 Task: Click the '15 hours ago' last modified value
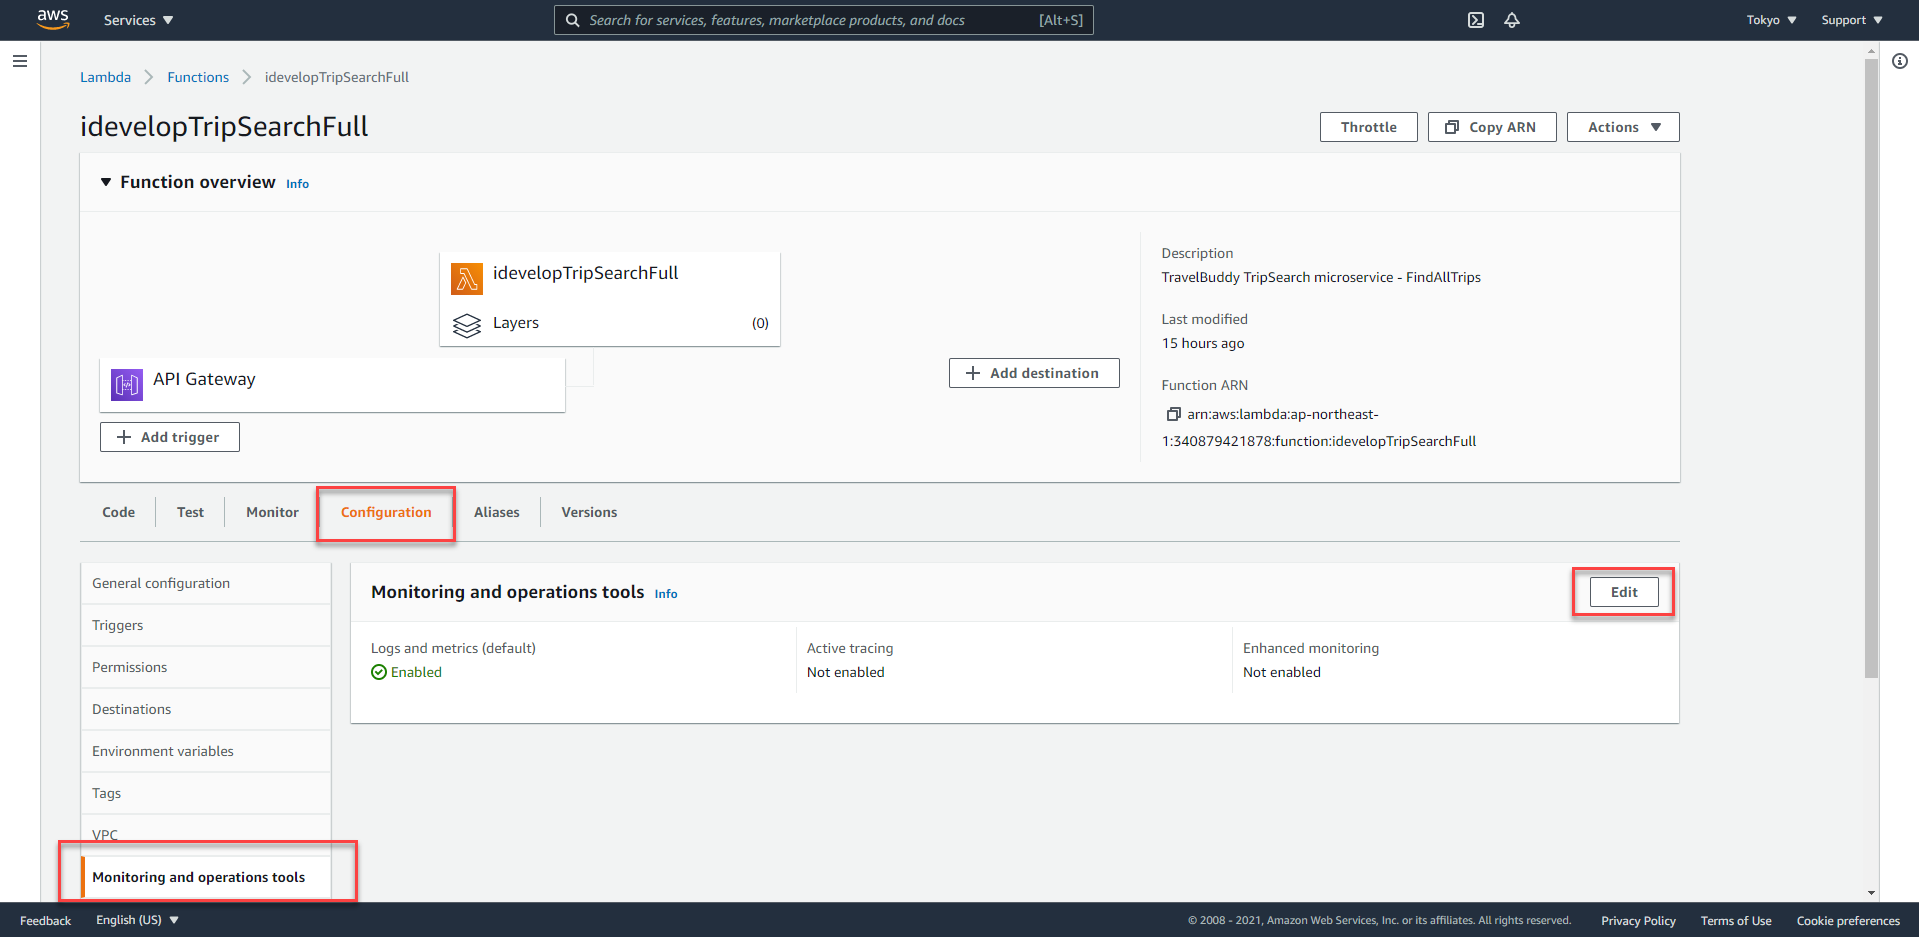click(x=1203, y=343)
